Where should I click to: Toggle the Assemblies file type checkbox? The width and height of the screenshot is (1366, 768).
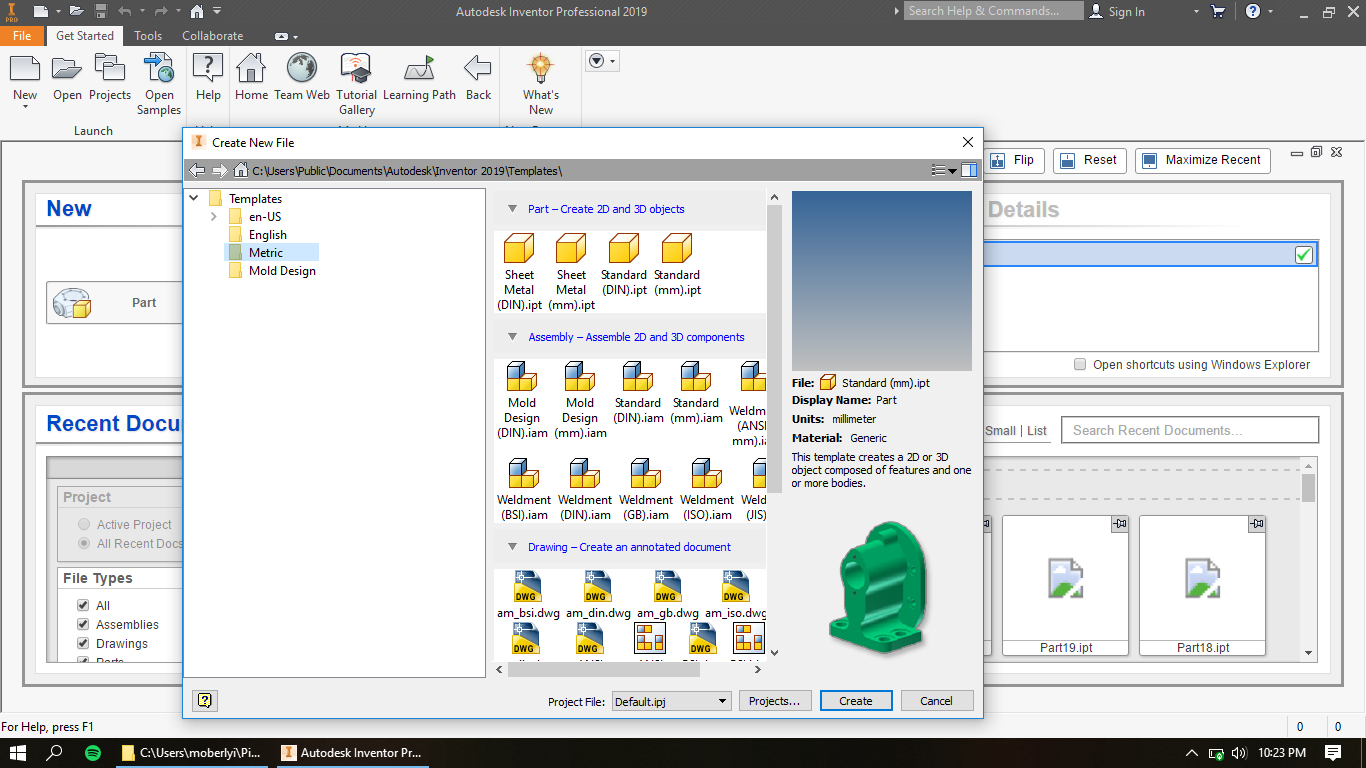pos(83,624)
